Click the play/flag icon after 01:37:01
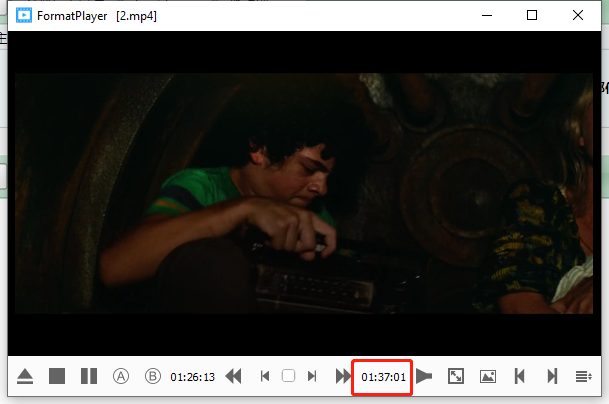Screen dimensions: 609x404 (x=424, y=376)
